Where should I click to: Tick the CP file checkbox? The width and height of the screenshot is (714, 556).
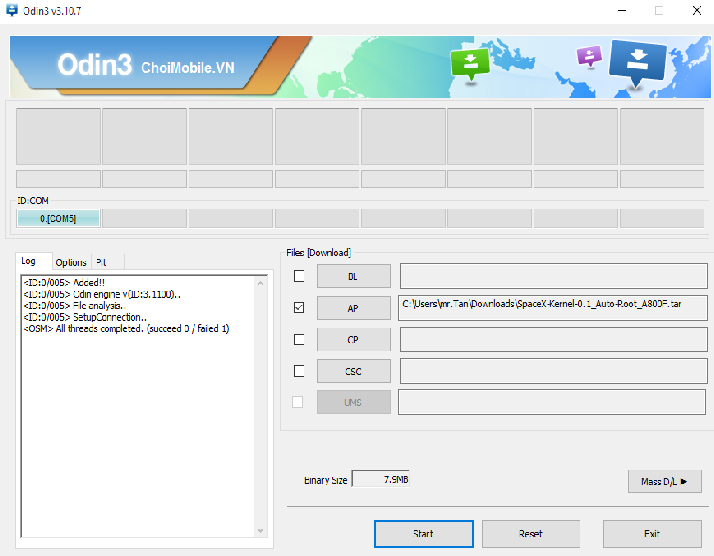click(299, 340)
